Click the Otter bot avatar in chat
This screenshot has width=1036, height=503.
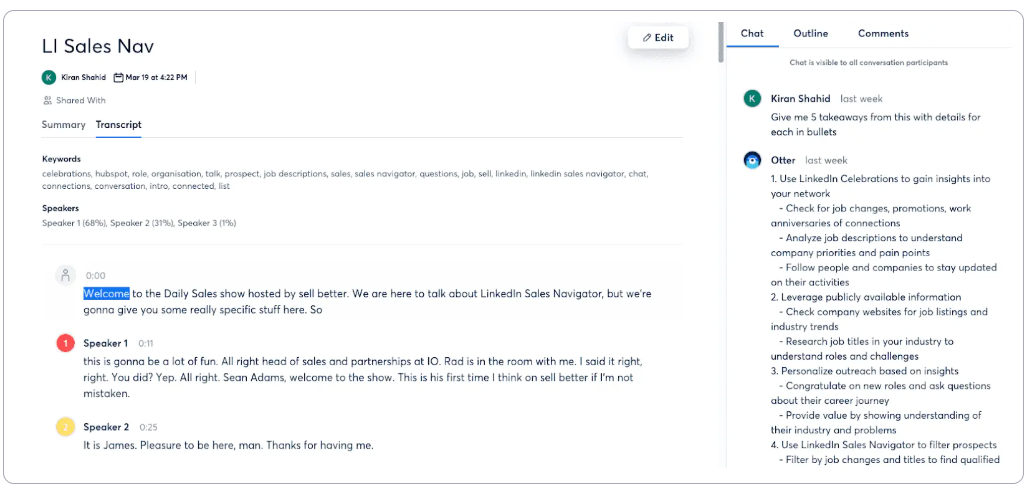(x=753, y=160)
